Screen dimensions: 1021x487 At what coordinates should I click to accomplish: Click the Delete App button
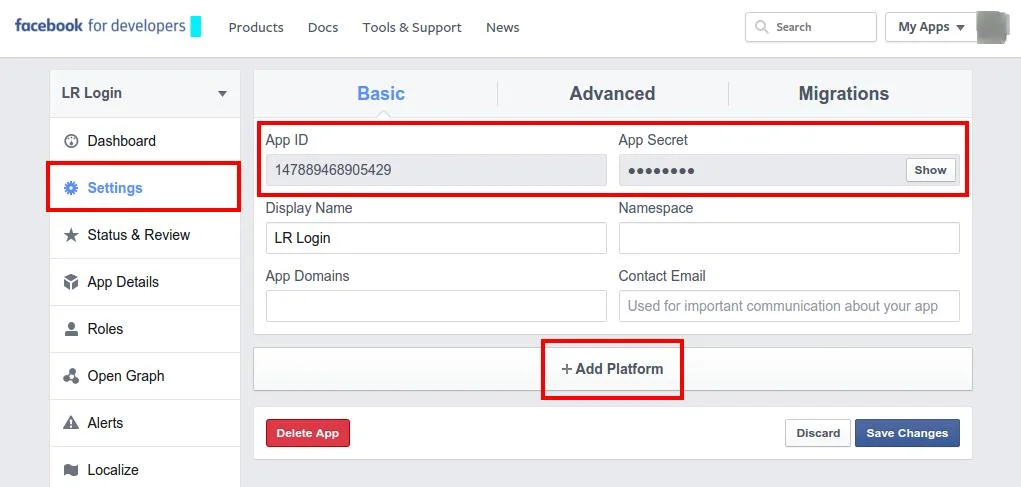(307, 433)
